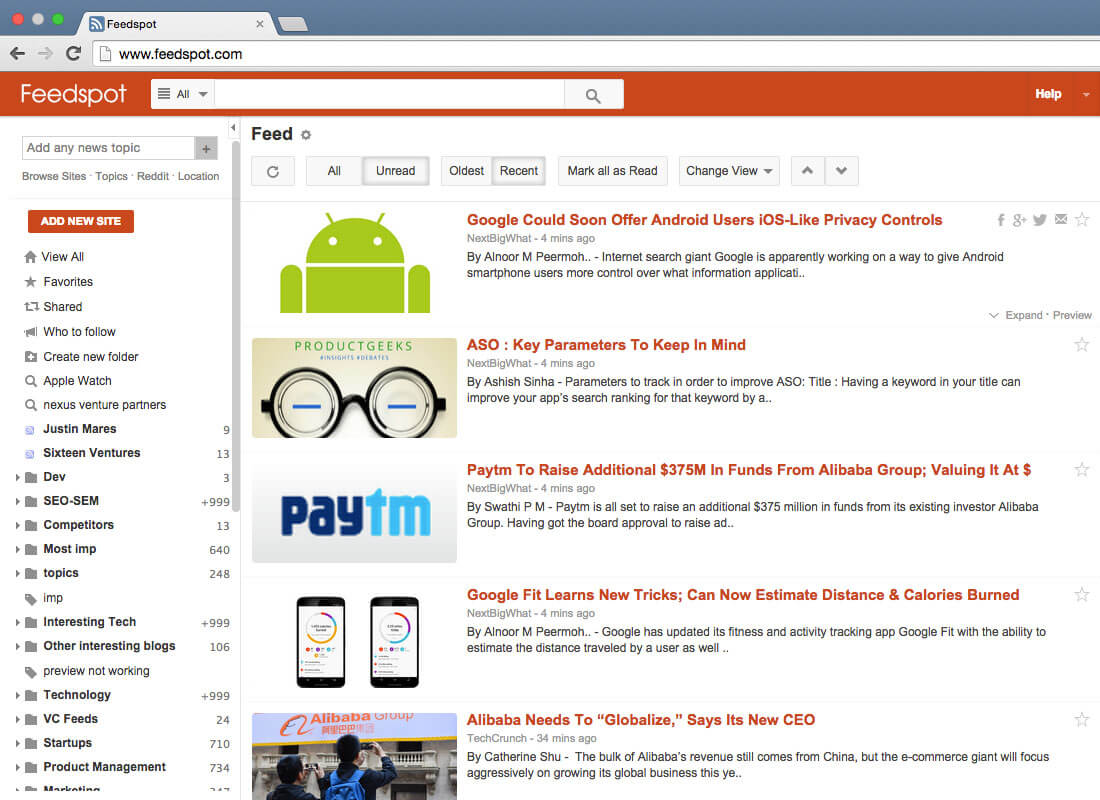The height and width of the screenshot is (800, 1100).
Task: Open the PaytM logo thumbnail
Action: [354, 512]
